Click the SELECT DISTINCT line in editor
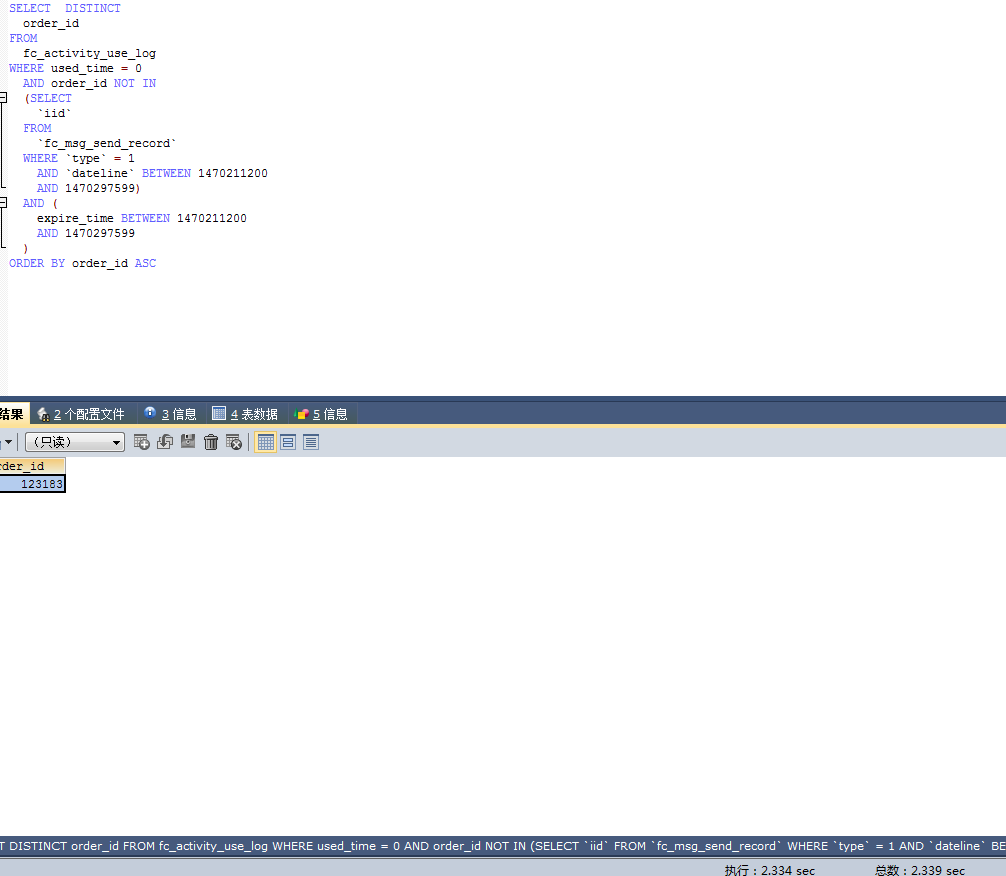The width and height of the screenshot is (1006, 876). [x=65, y=8]
